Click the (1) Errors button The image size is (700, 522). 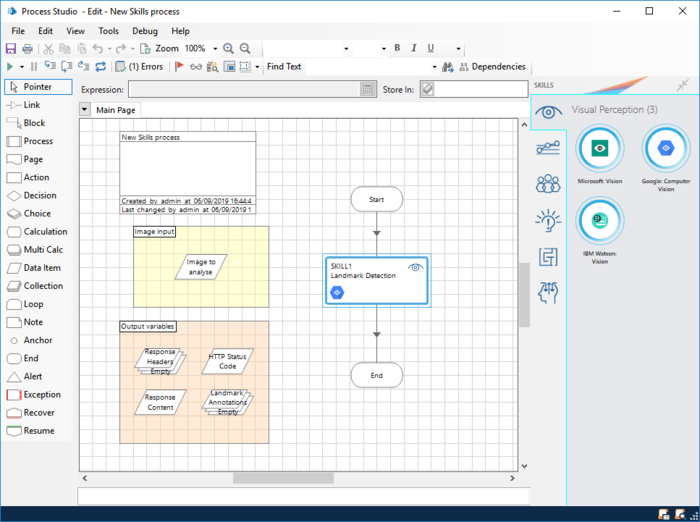coord(139,67)
